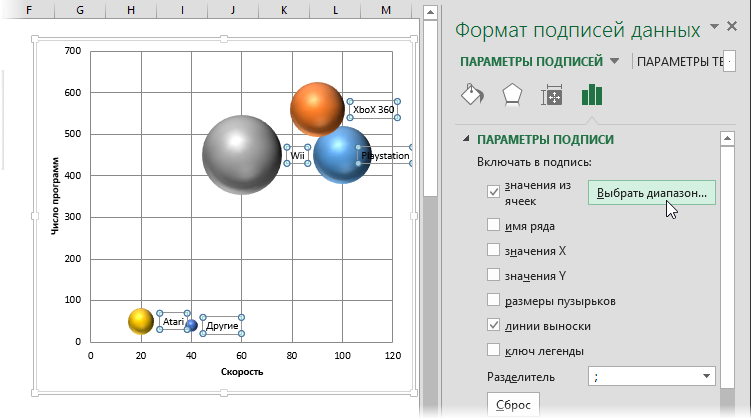This screenshot has width=751, height=419.
Task: Open the Effects pentagon icon
Action: (512, 95)
